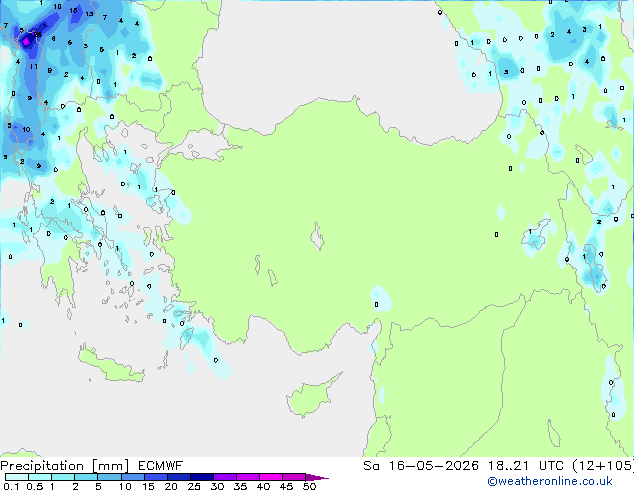Click the '25' legend scale label
The height and width of the screenshot is (490, 634).
tap(194, 486)
